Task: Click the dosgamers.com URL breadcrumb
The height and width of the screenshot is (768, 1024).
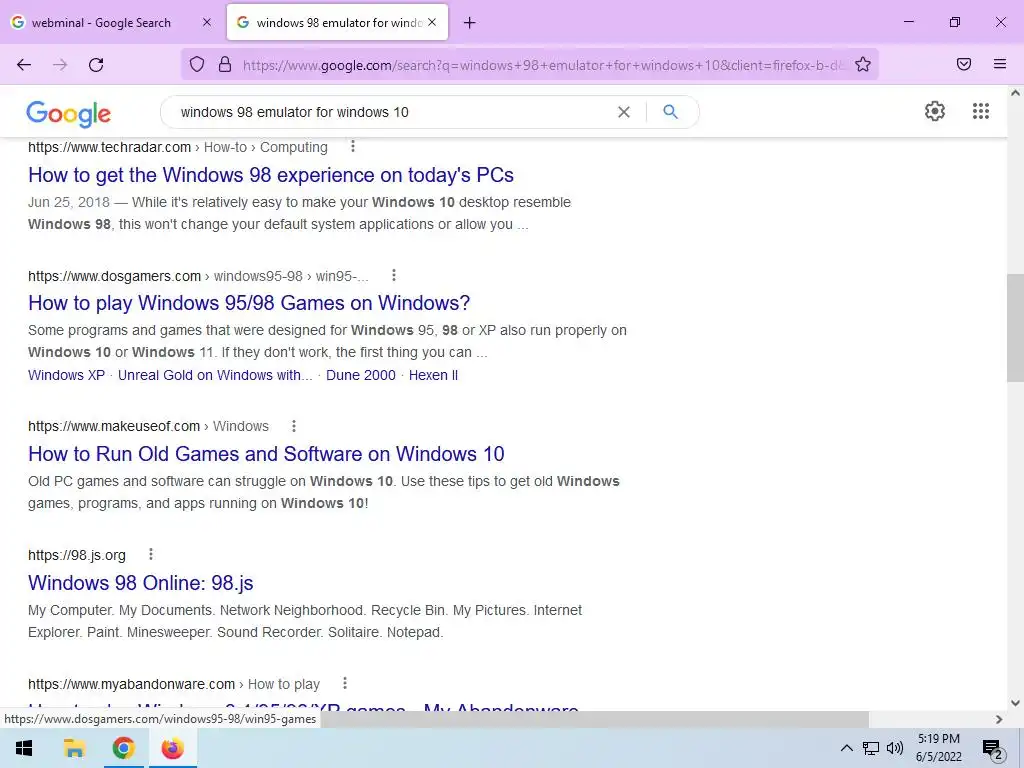Action: point(198,276)
